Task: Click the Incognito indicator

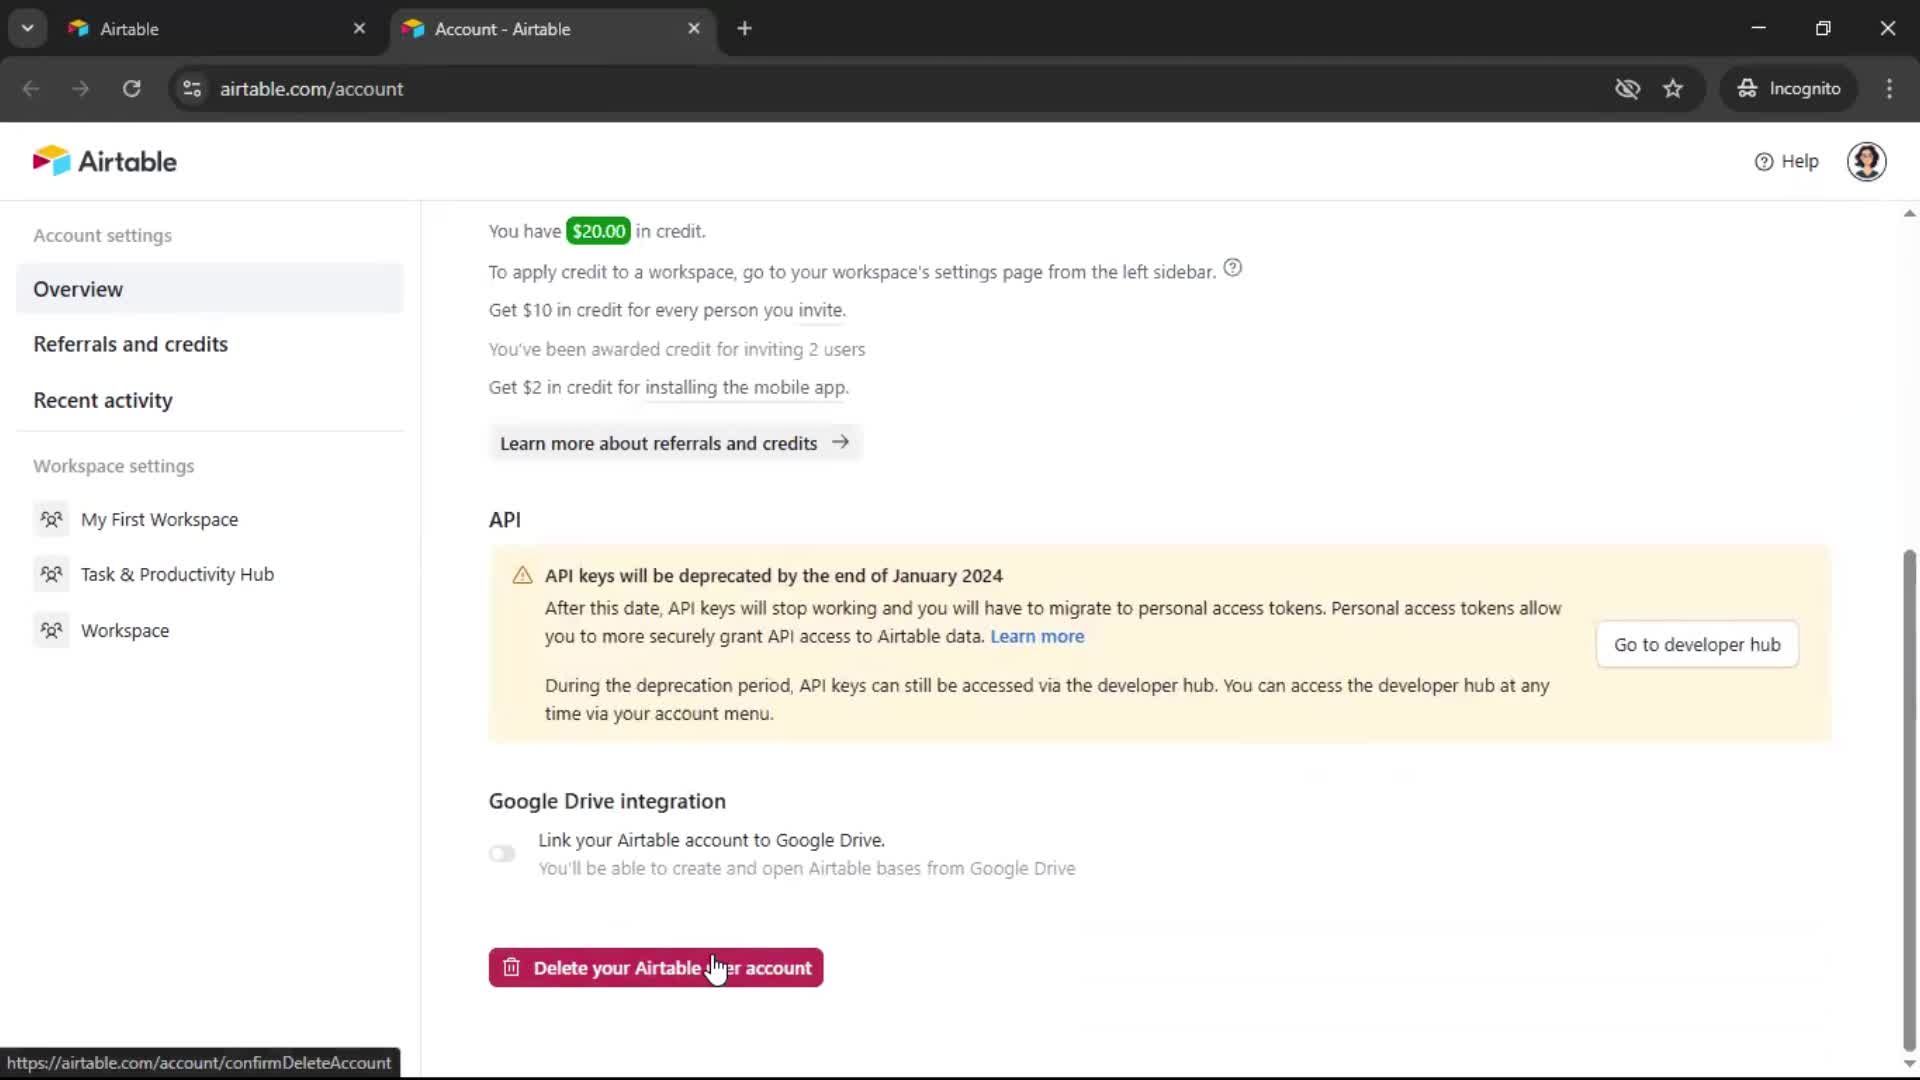Action: click(1788, 88)
